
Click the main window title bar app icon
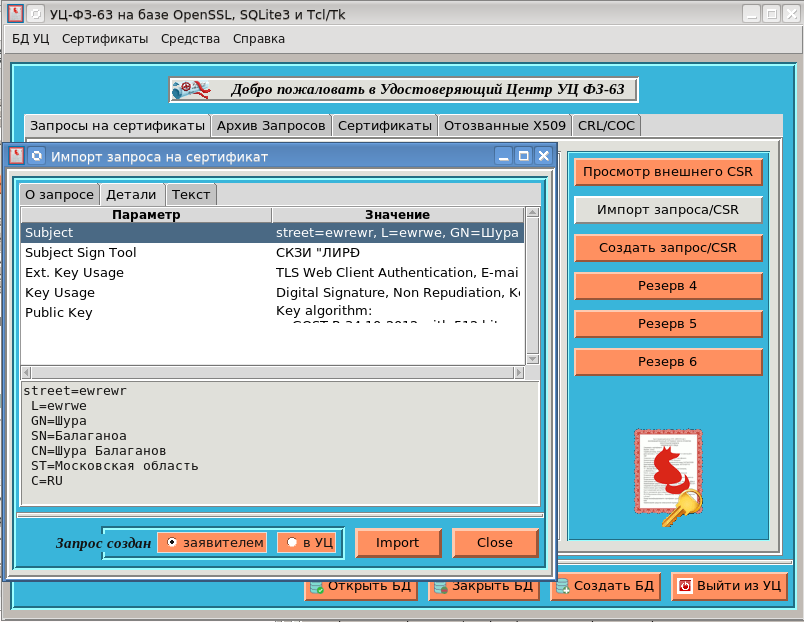coord(15,14)
